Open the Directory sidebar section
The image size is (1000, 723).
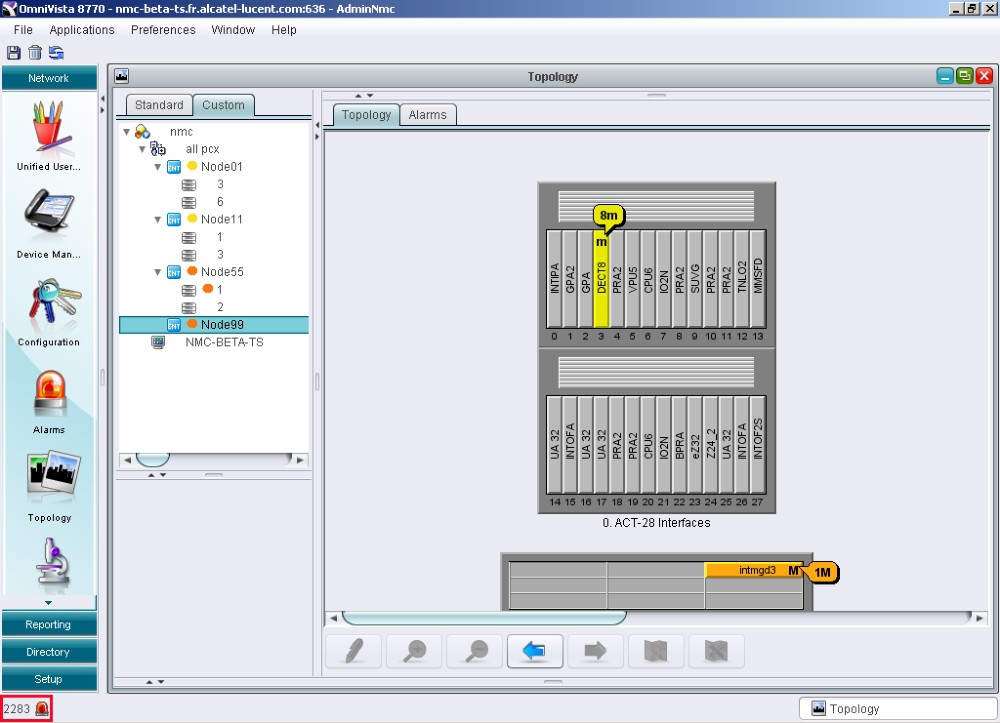pyautogui.click(x=49, y=652)
